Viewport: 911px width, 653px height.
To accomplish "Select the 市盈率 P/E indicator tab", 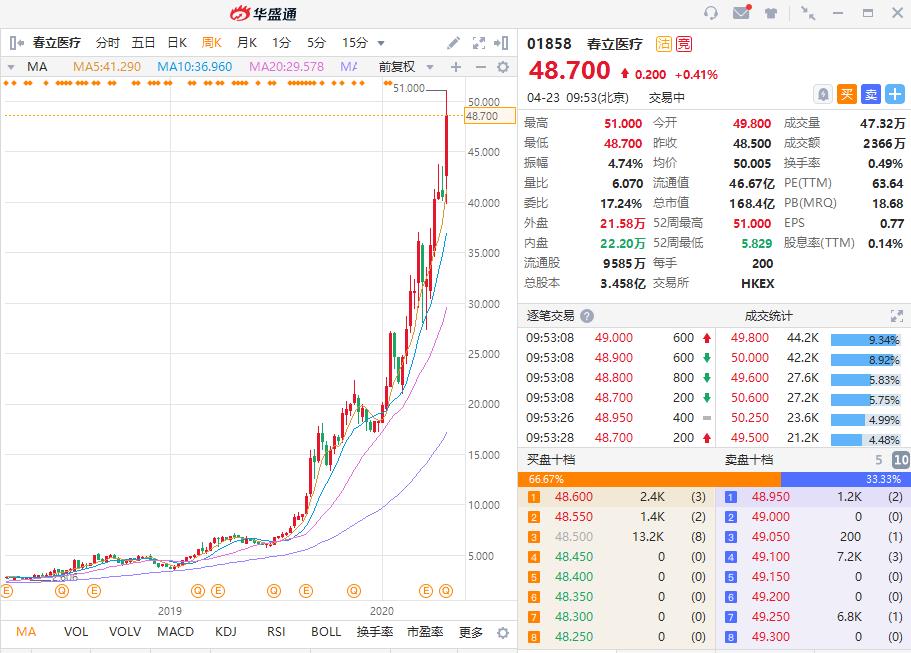I will click(x=425, y=632).
